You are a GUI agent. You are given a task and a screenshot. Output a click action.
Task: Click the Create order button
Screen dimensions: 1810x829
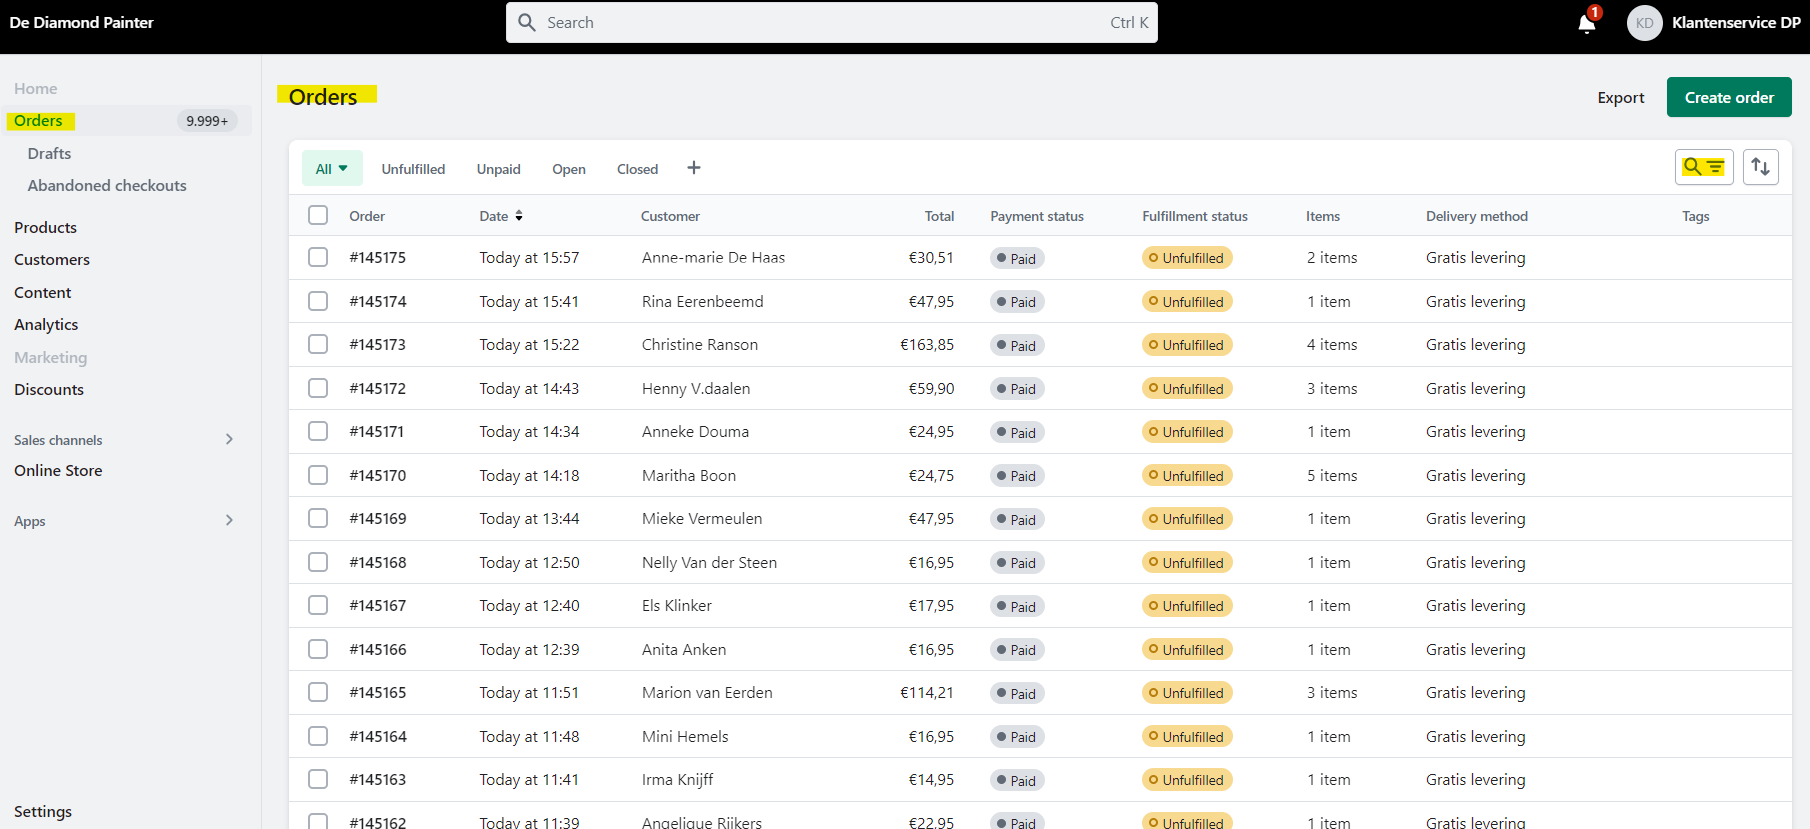1728,97
